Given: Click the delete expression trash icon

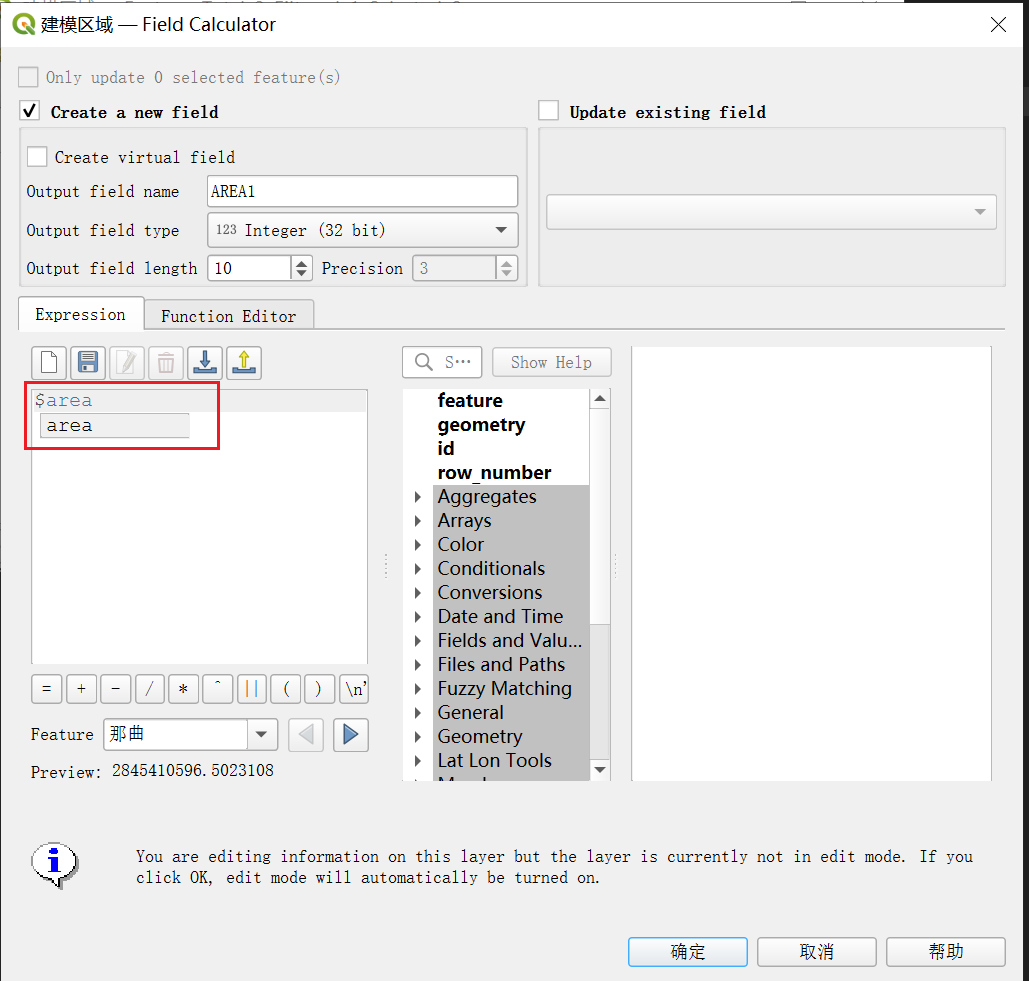Looking at the screenshot, I should point(166,362).
